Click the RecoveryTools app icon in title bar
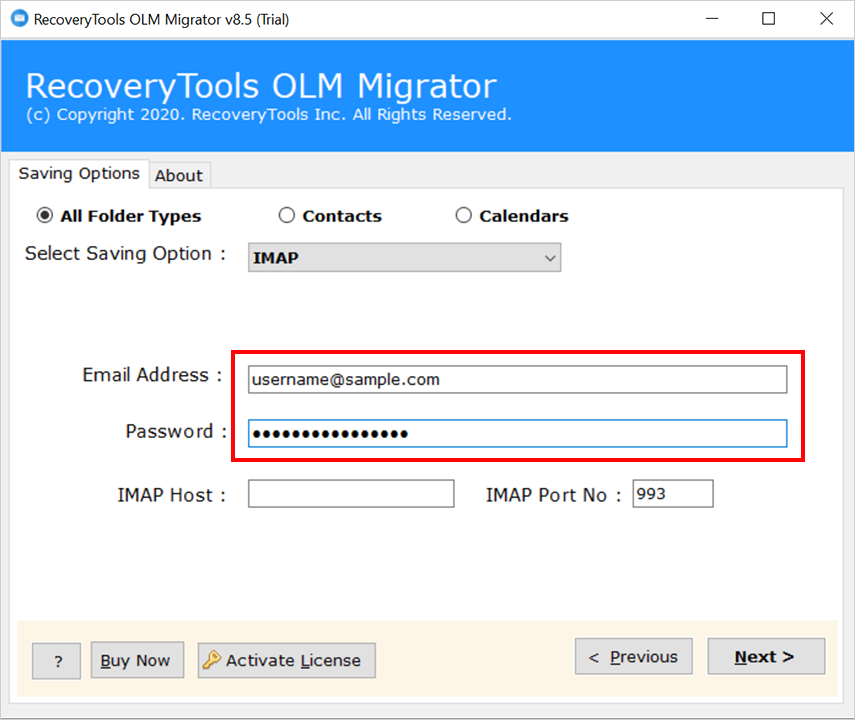The image size is (855, 720). pos(19,19)
